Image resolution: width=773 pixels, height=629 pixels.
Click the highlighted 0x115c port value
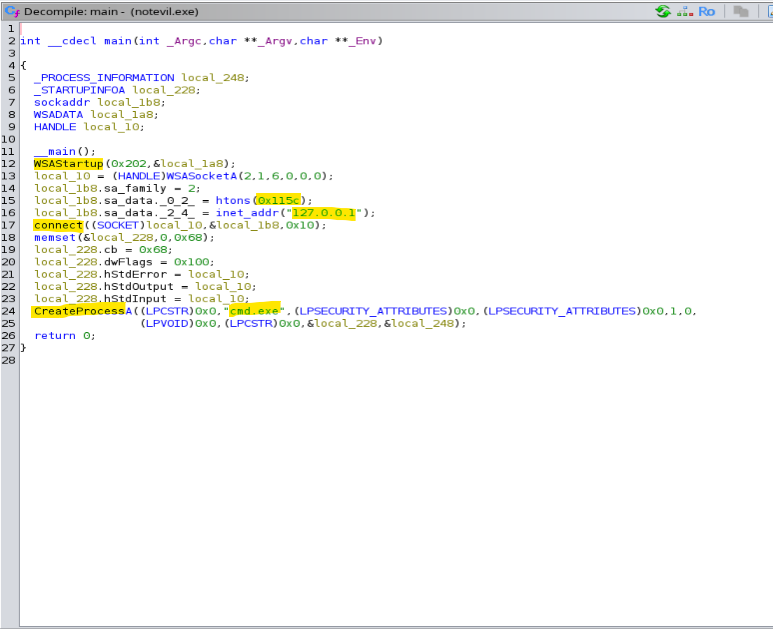279,201
